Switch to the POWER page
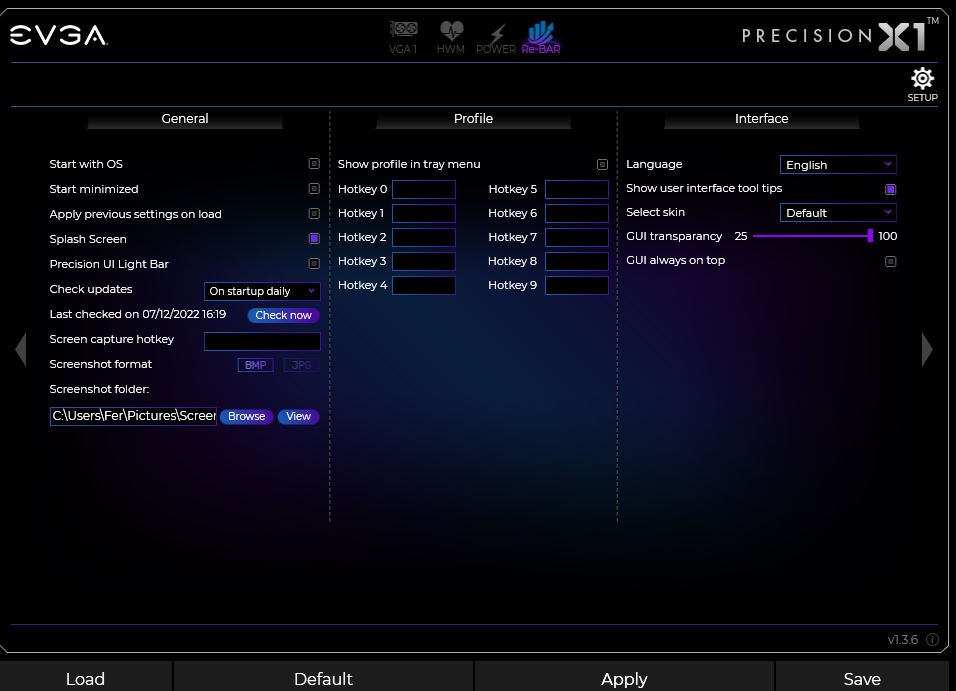Screen dimensions: 956x691 (x=496, y=38)
